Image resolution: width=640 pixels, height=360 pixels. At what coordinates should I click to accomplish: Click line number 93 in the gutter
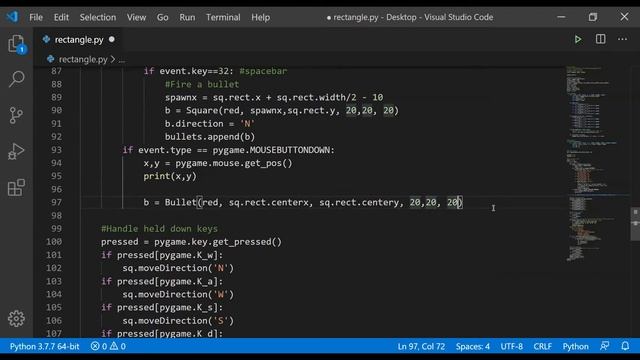click(x=56, y=150)
